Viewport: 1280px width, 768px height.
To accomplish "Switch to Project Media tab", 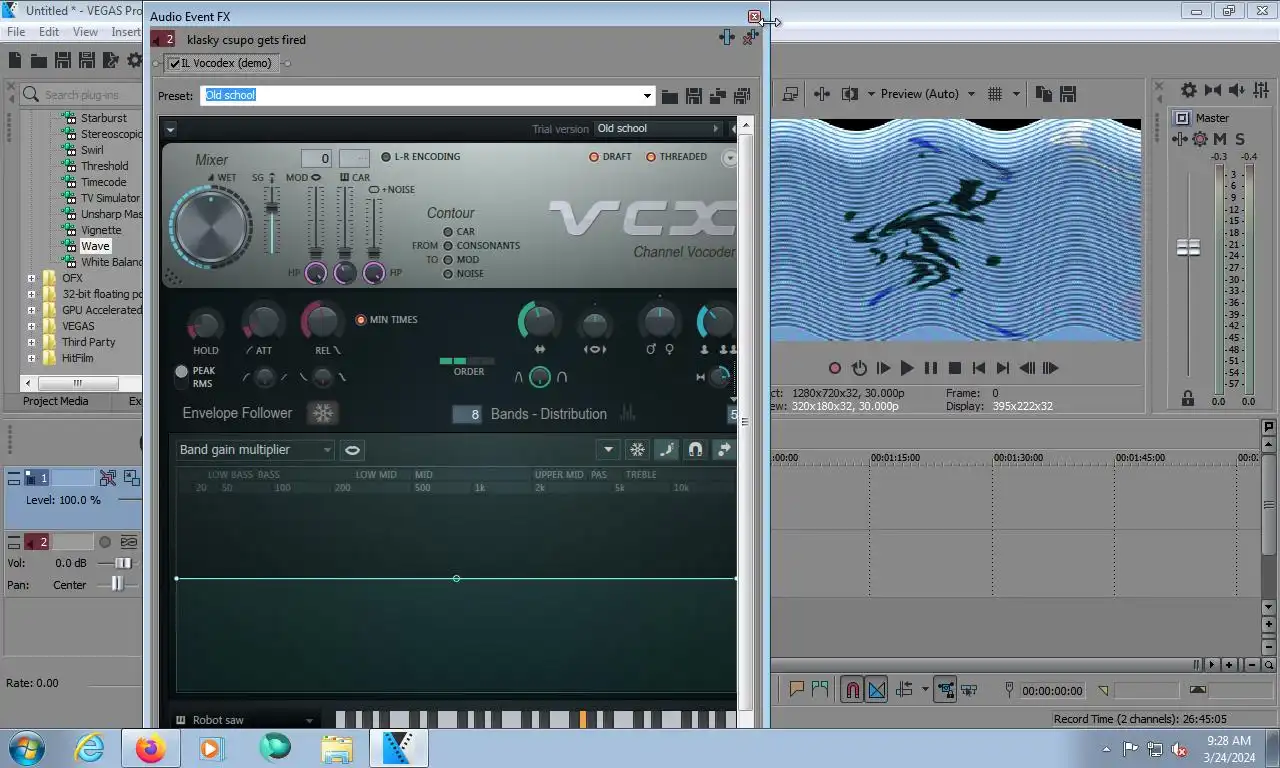I will tap(56, 401).
